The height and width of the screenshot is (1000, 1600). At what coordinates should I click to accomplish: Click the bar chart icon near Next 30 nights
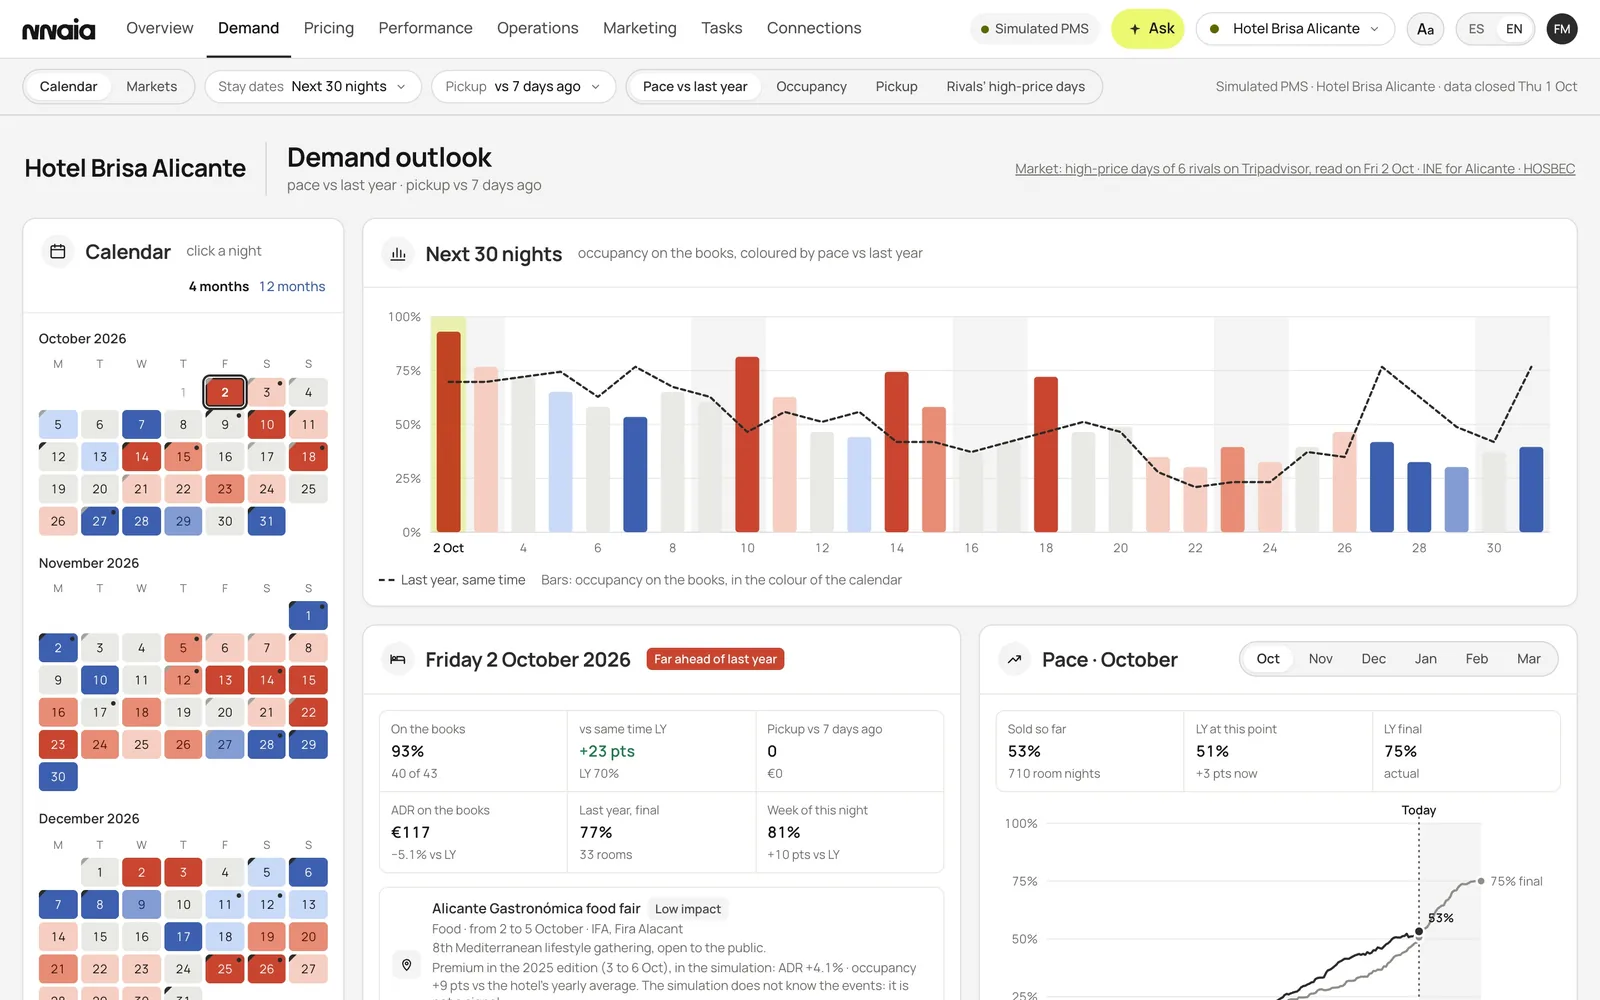[x=398, y=254]
